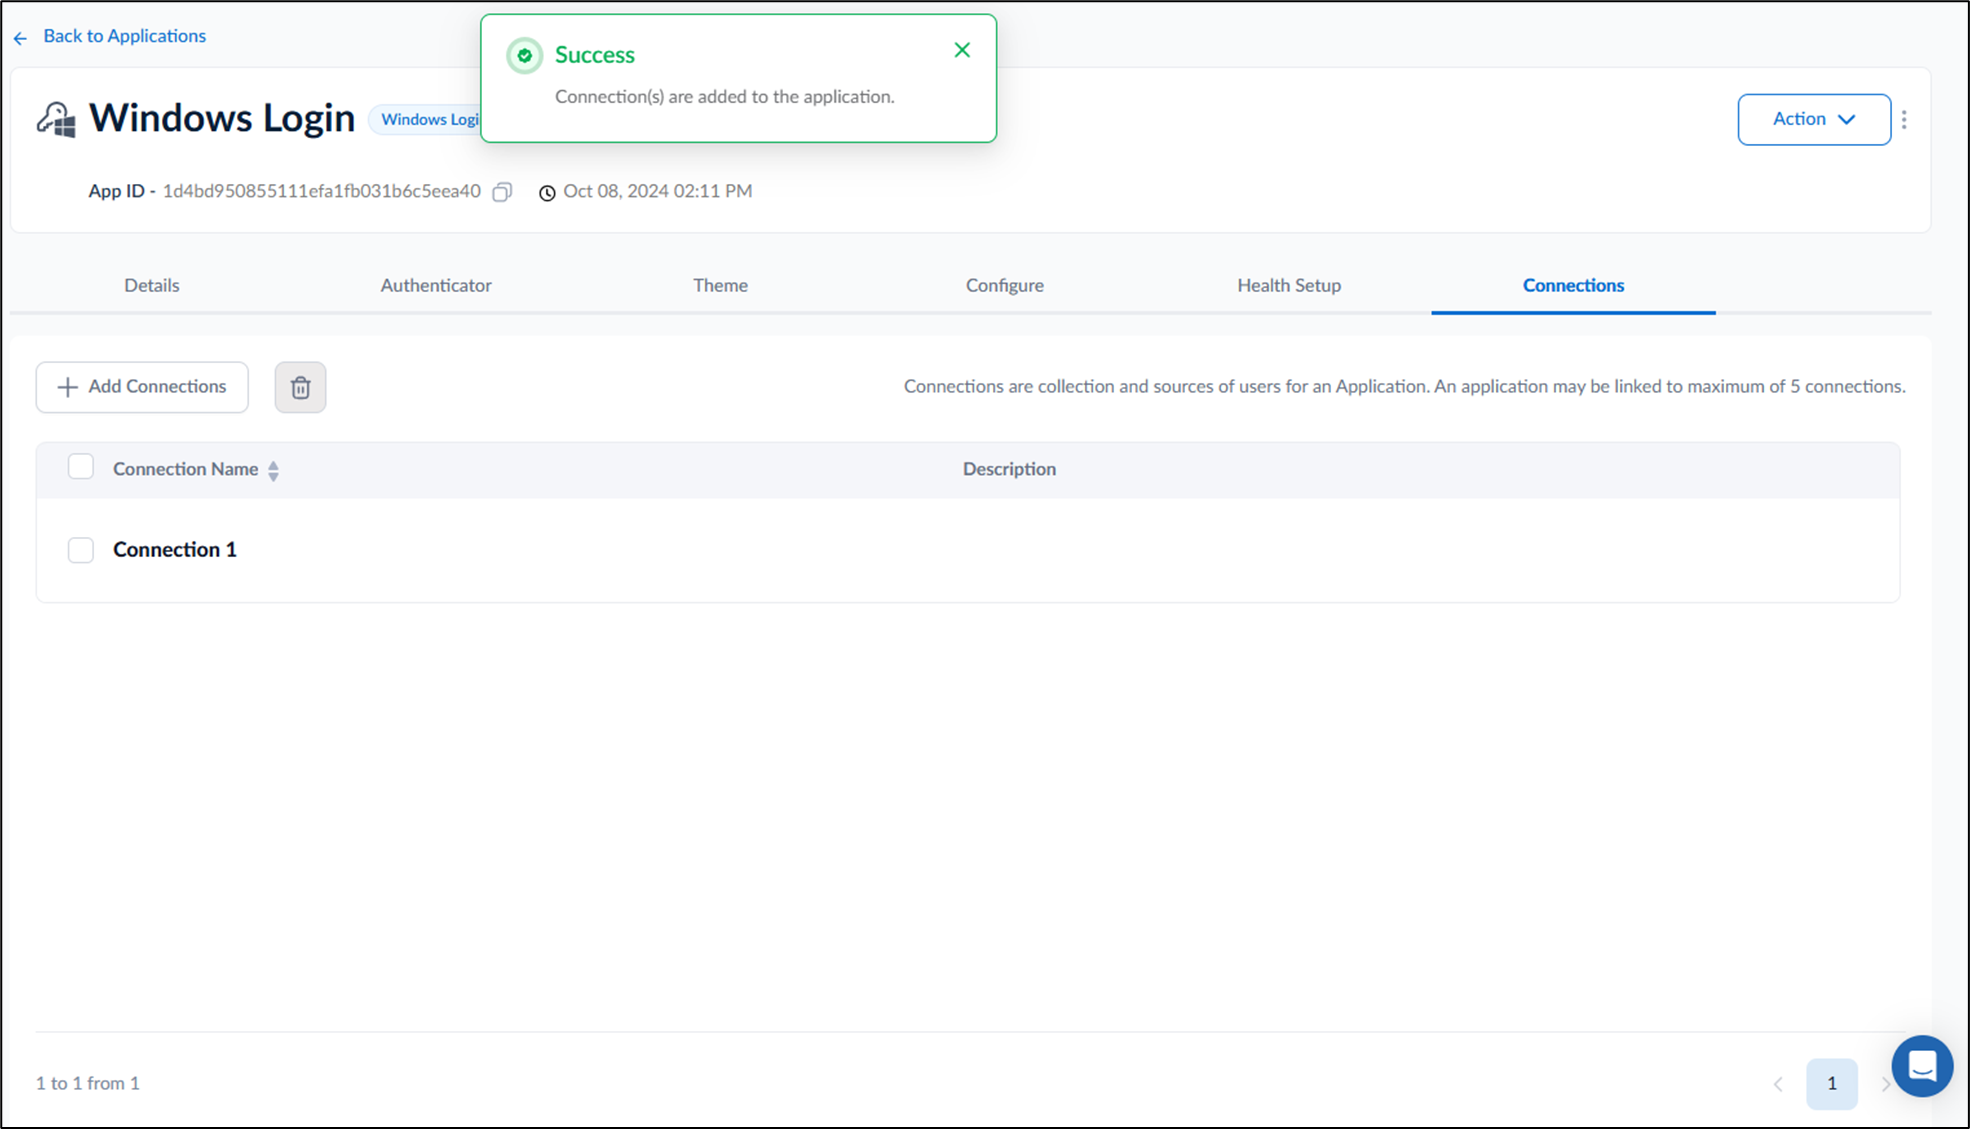Image resolution: width=1970 pixels, height=1129 pixels.
Task: Open the three-dot more options menu
Action: [1904, 119]
